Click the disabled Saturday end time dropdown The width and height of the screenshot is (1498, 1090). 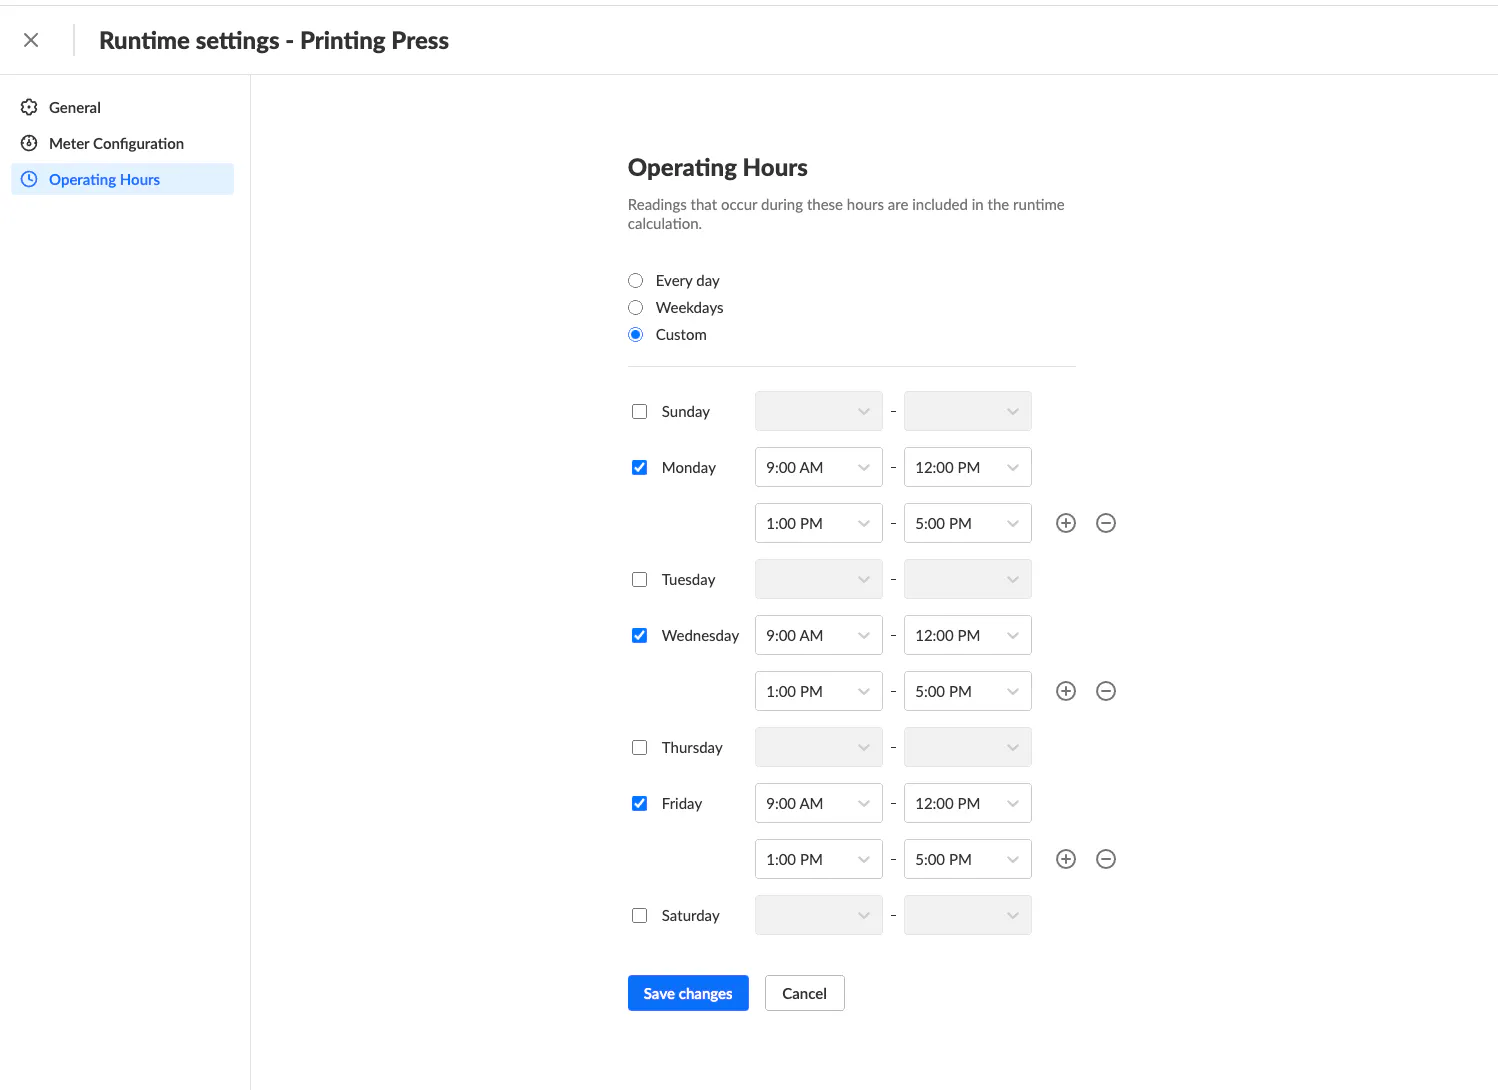(x=967, y=915)
